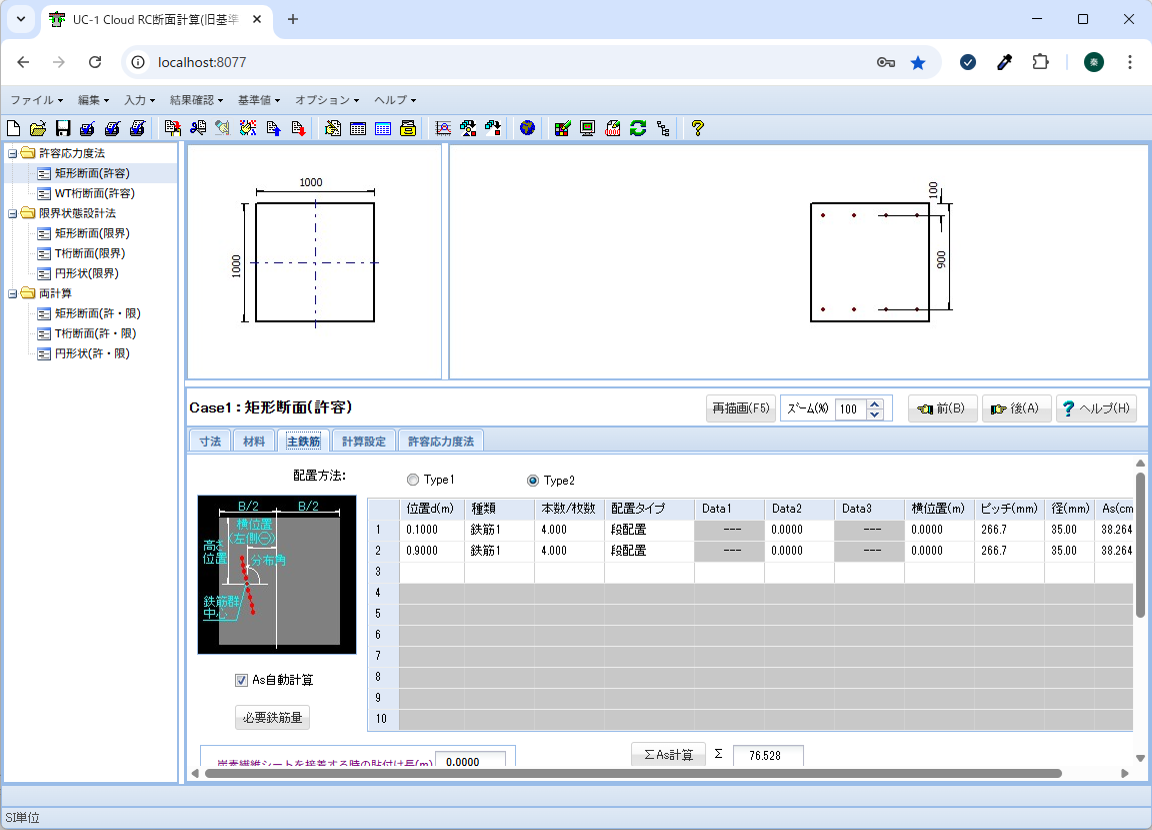This screenshot has height=830, width=1152.
Task: Save using the floppy disk icon
Action: coord(63,128)
